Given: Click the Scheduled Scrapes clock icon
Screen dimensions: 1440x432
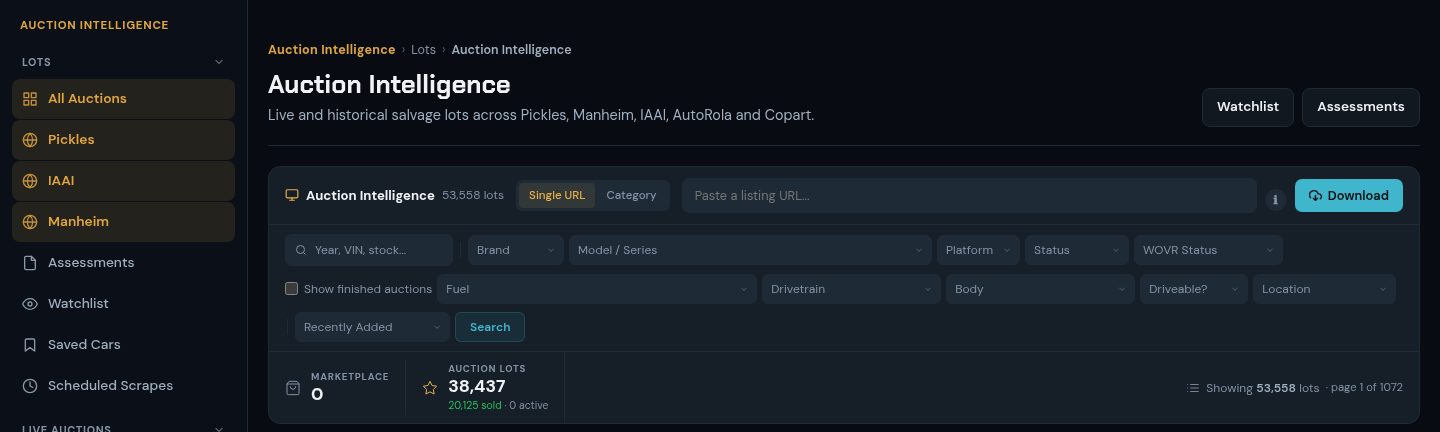Looking at the screenshot, I should coord(29,386).
